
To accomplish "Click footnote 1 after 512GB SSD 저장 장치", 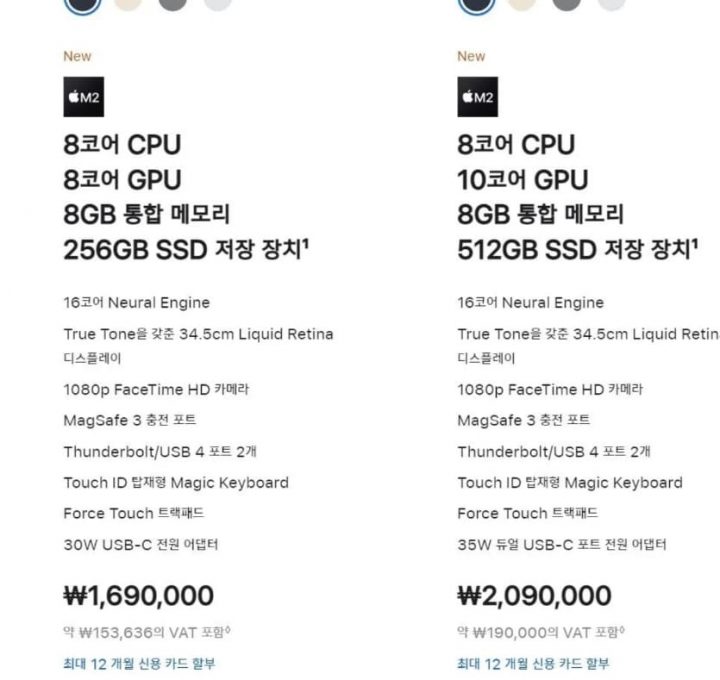I will pyautogui.click(x=695, y=244).
